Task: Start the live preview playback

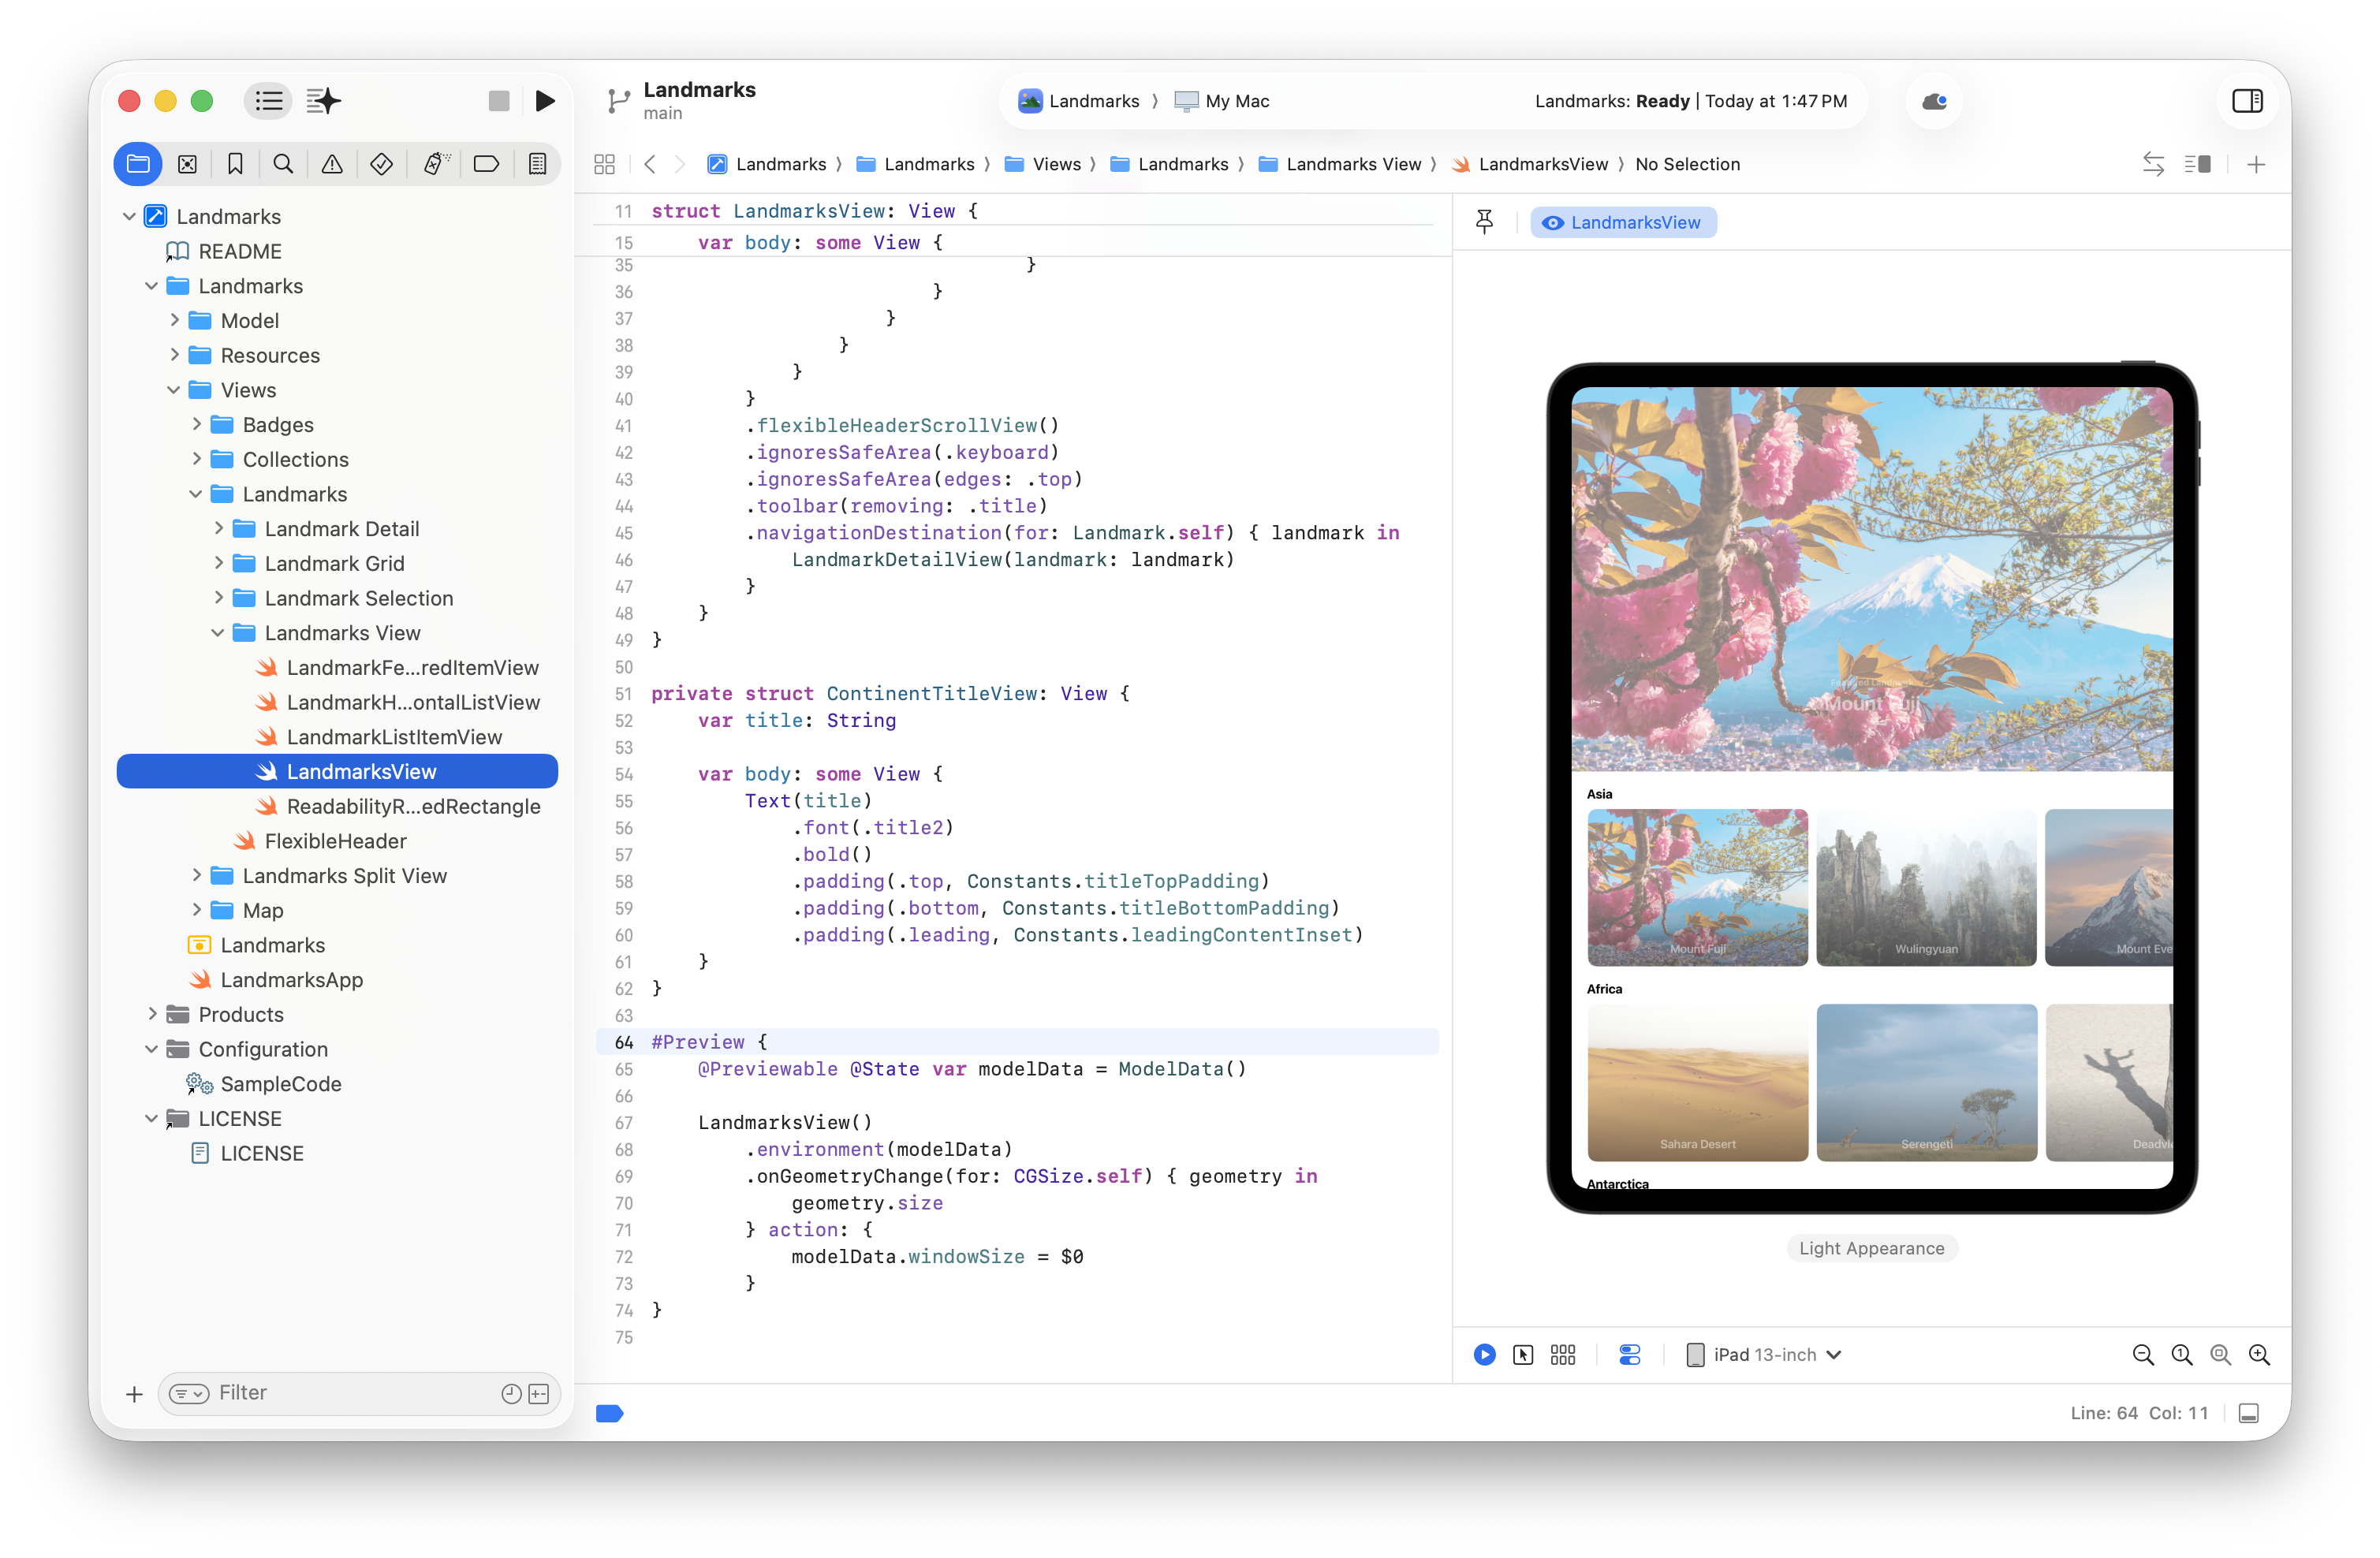Action: point(1484,1354)
